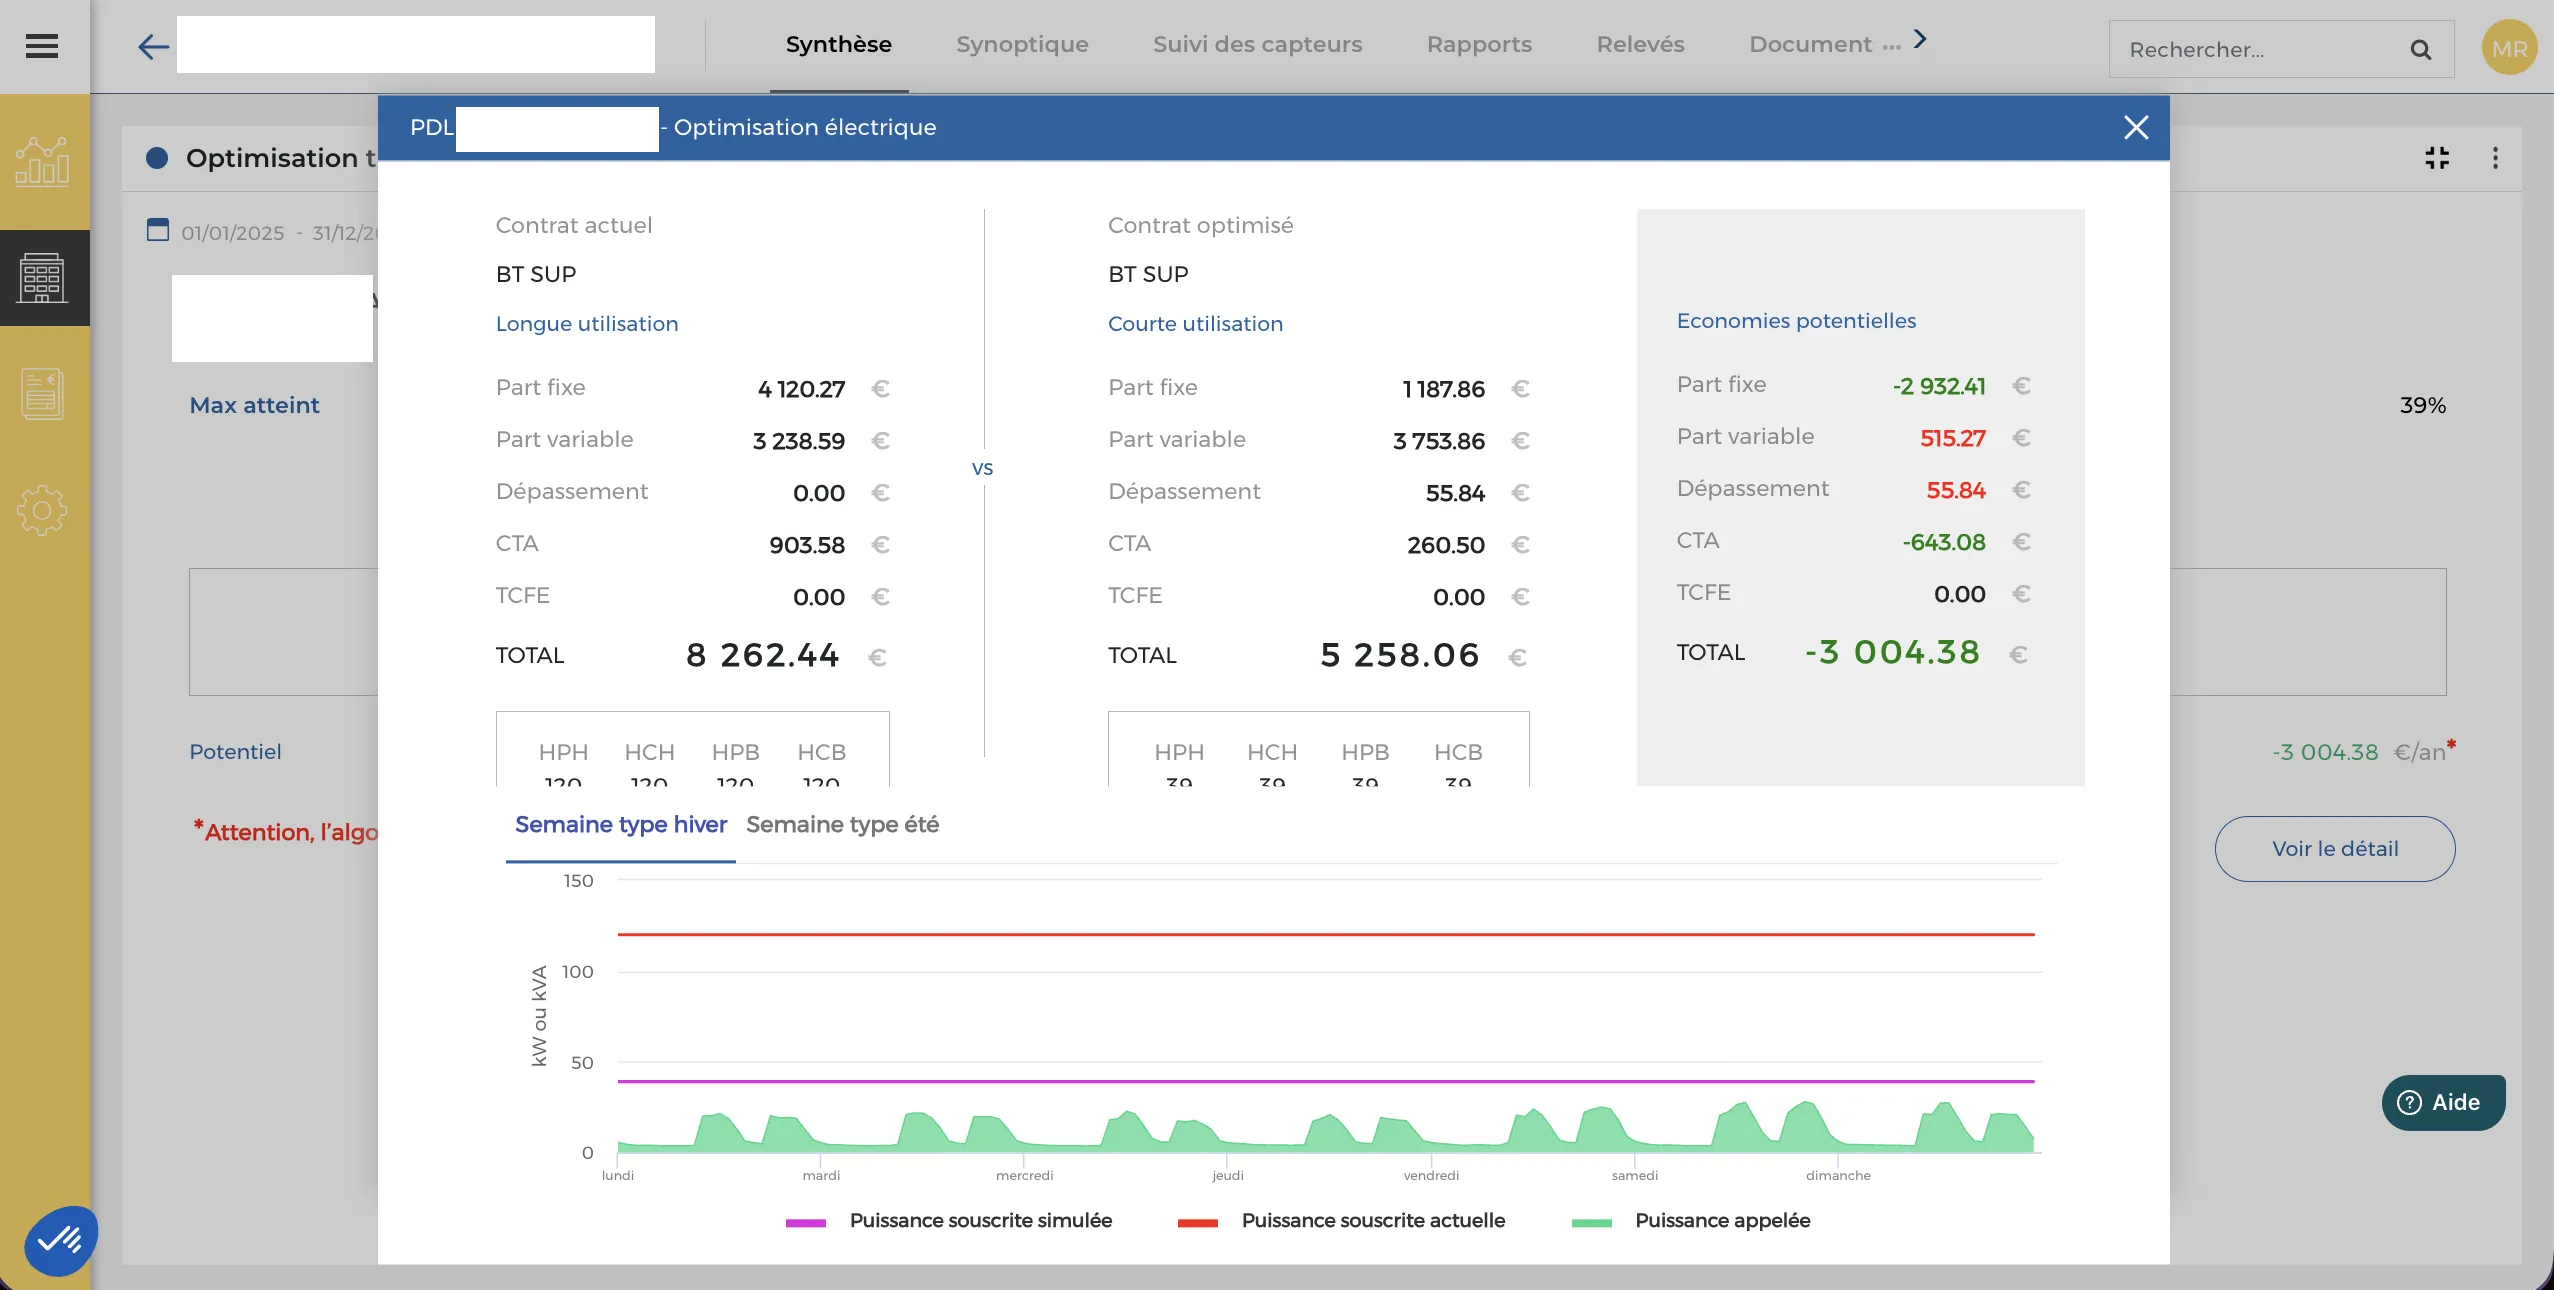Open the three-dot options menu
The height and width of the screenshot is (1290, 2554).
2495,158
